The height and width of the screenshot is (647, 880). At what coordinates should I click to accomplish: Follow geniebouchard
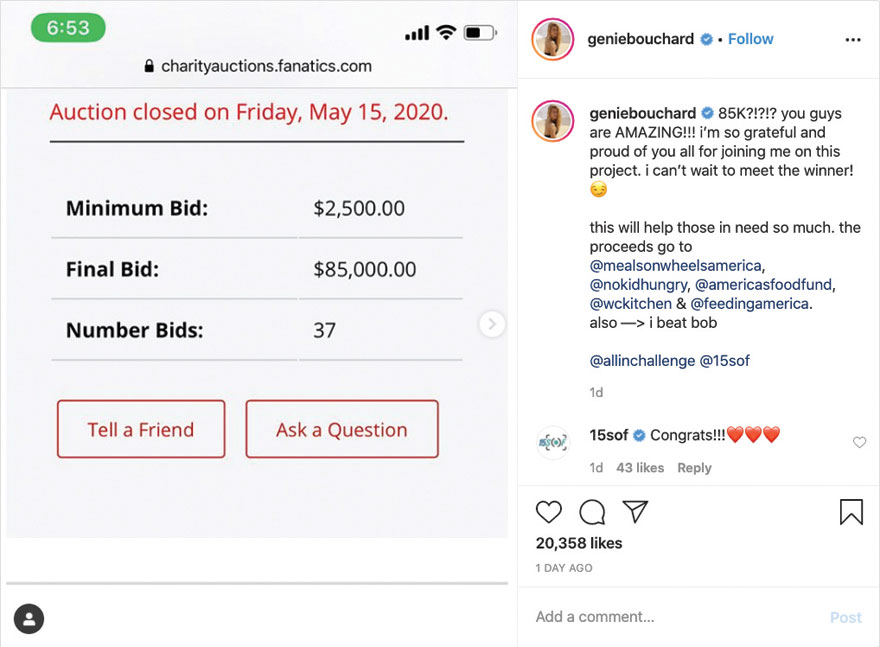click(x=750, y=39)
